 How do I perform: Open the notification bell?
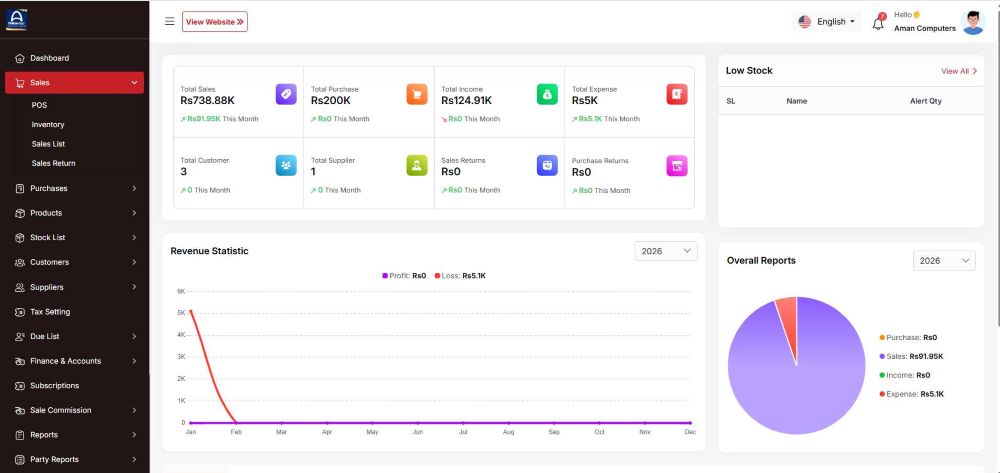878,23
